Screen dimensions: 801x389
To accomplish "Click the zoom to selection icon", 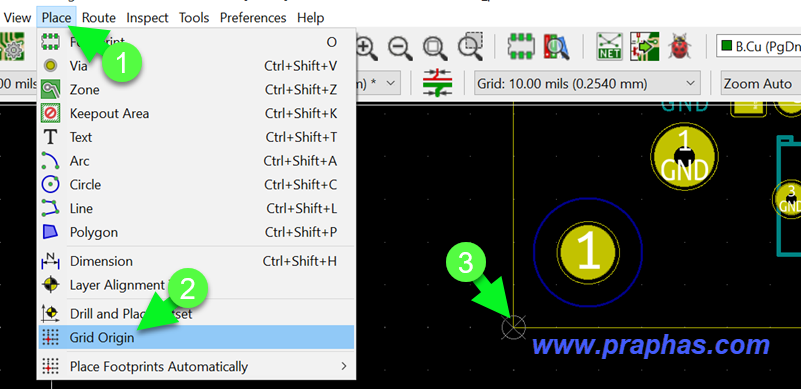I will coord(470,47).
